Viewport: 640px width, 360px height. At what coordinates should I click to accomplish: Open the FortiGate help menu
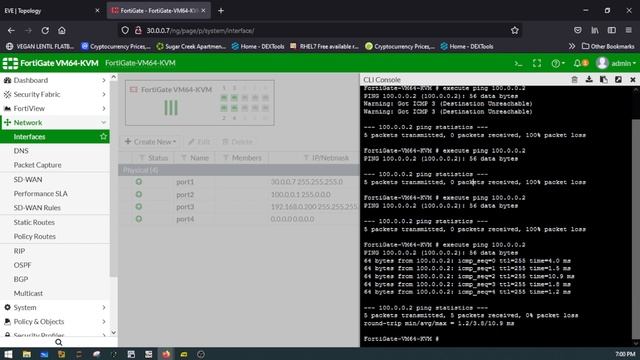click(558, 63)
